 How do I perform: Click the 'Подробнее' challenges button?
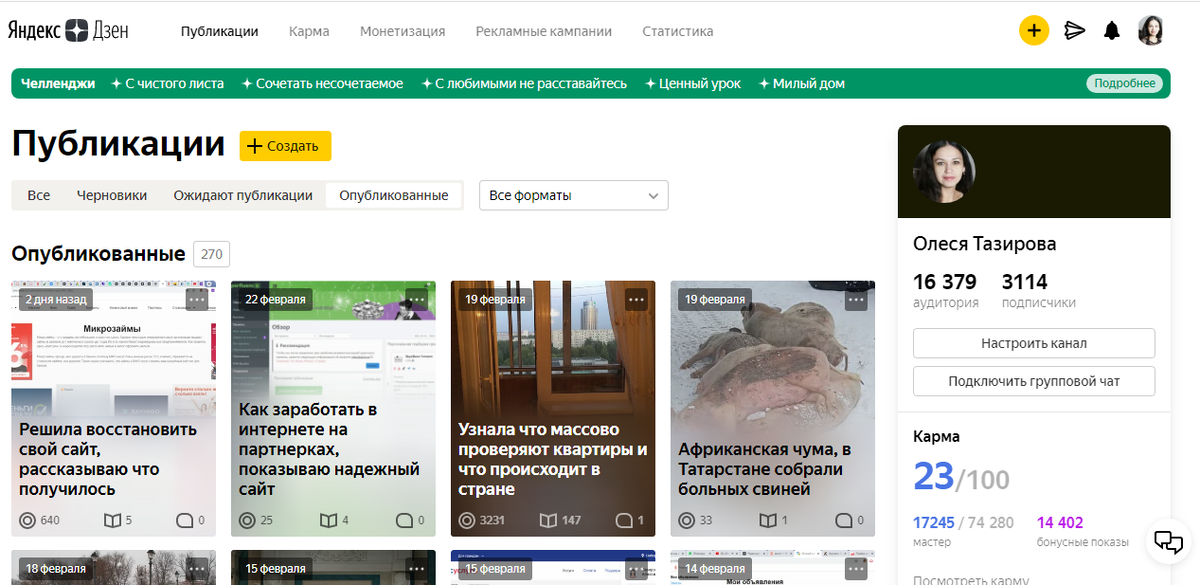click(1125, 83)
